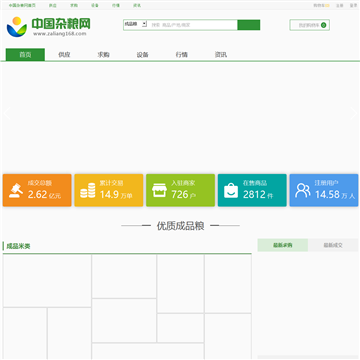The height and width of the screenshot is (360, 360).
Task: Open the 资讯 navigation tab
Action: click(x=221, y=55)
